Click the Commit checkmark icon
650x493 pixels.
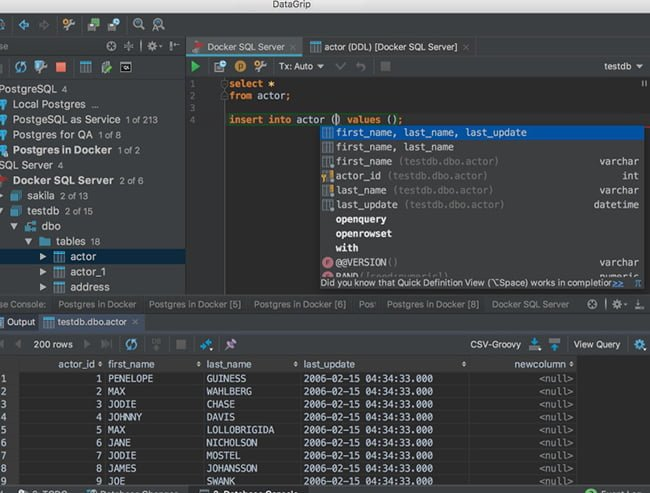(x=341, y=66)
